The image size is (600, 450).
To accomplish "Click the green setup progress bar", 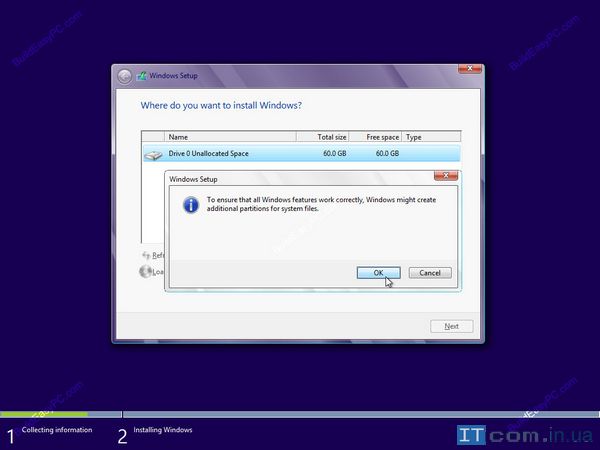I will pos(44,413).
